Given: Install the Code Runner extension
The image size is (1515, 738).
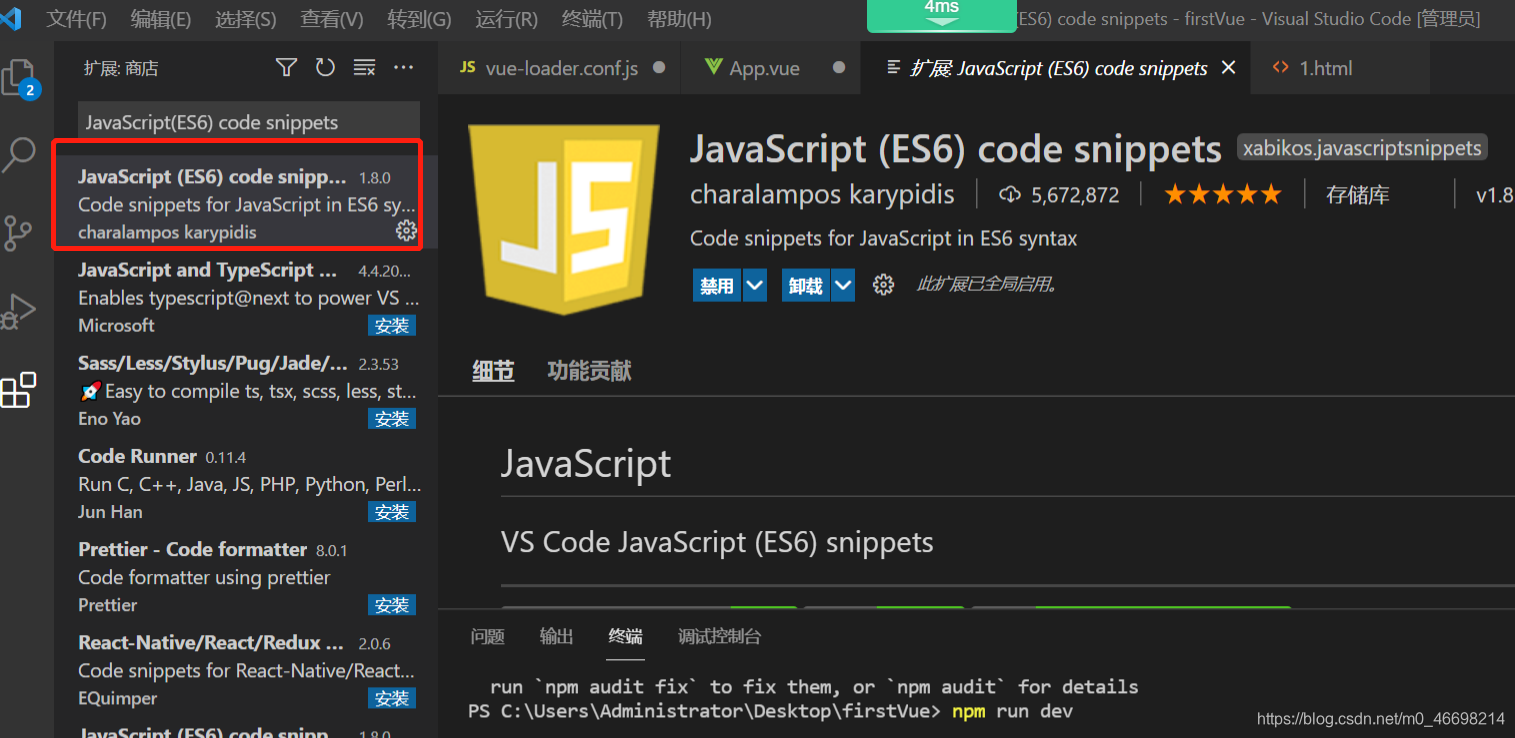Looking at the screenshot, I should [x=392, y=511].
